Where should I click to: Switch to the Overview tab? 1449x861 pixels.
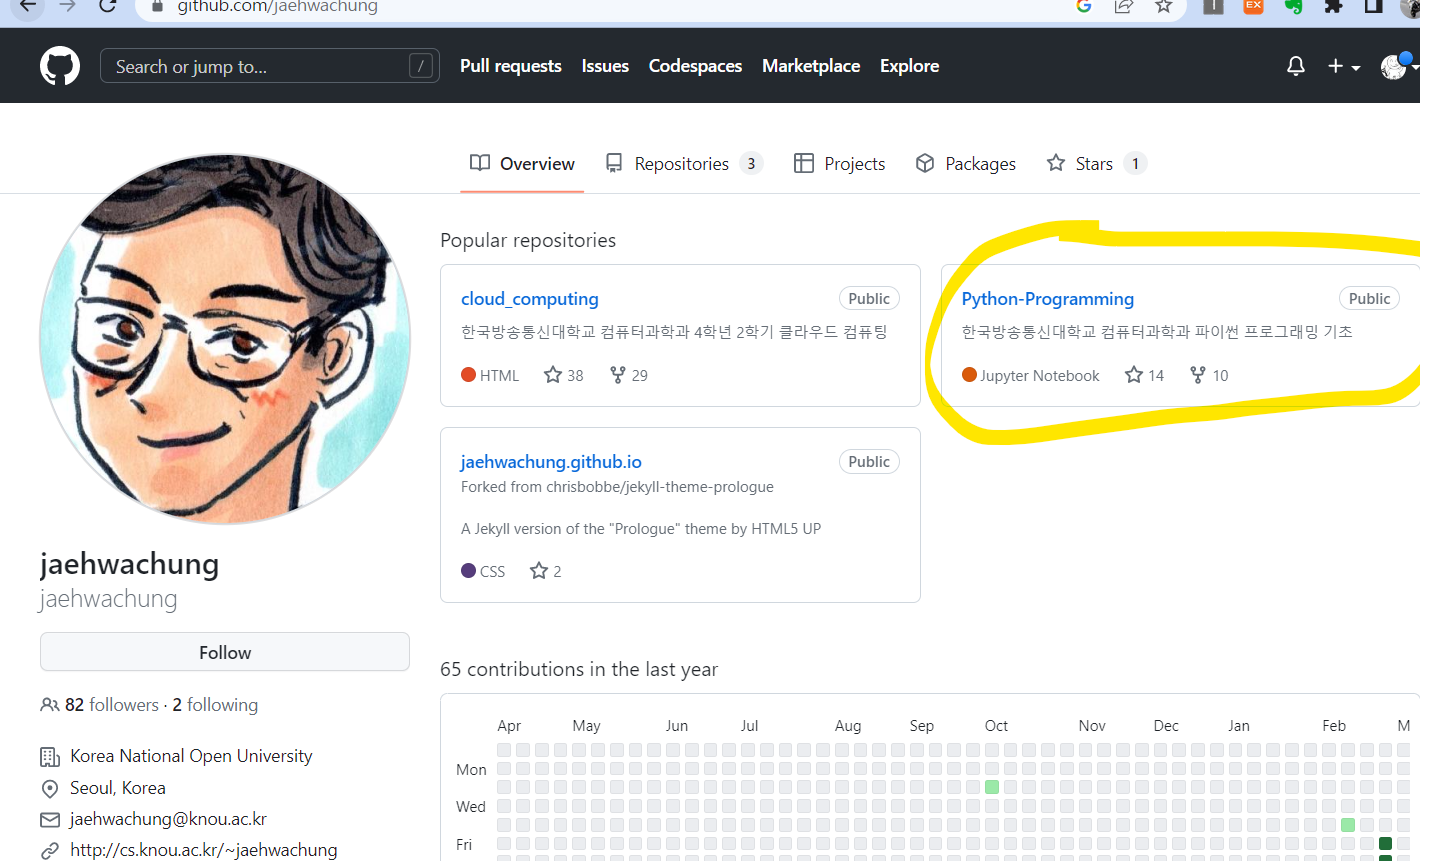click(522, 163)
